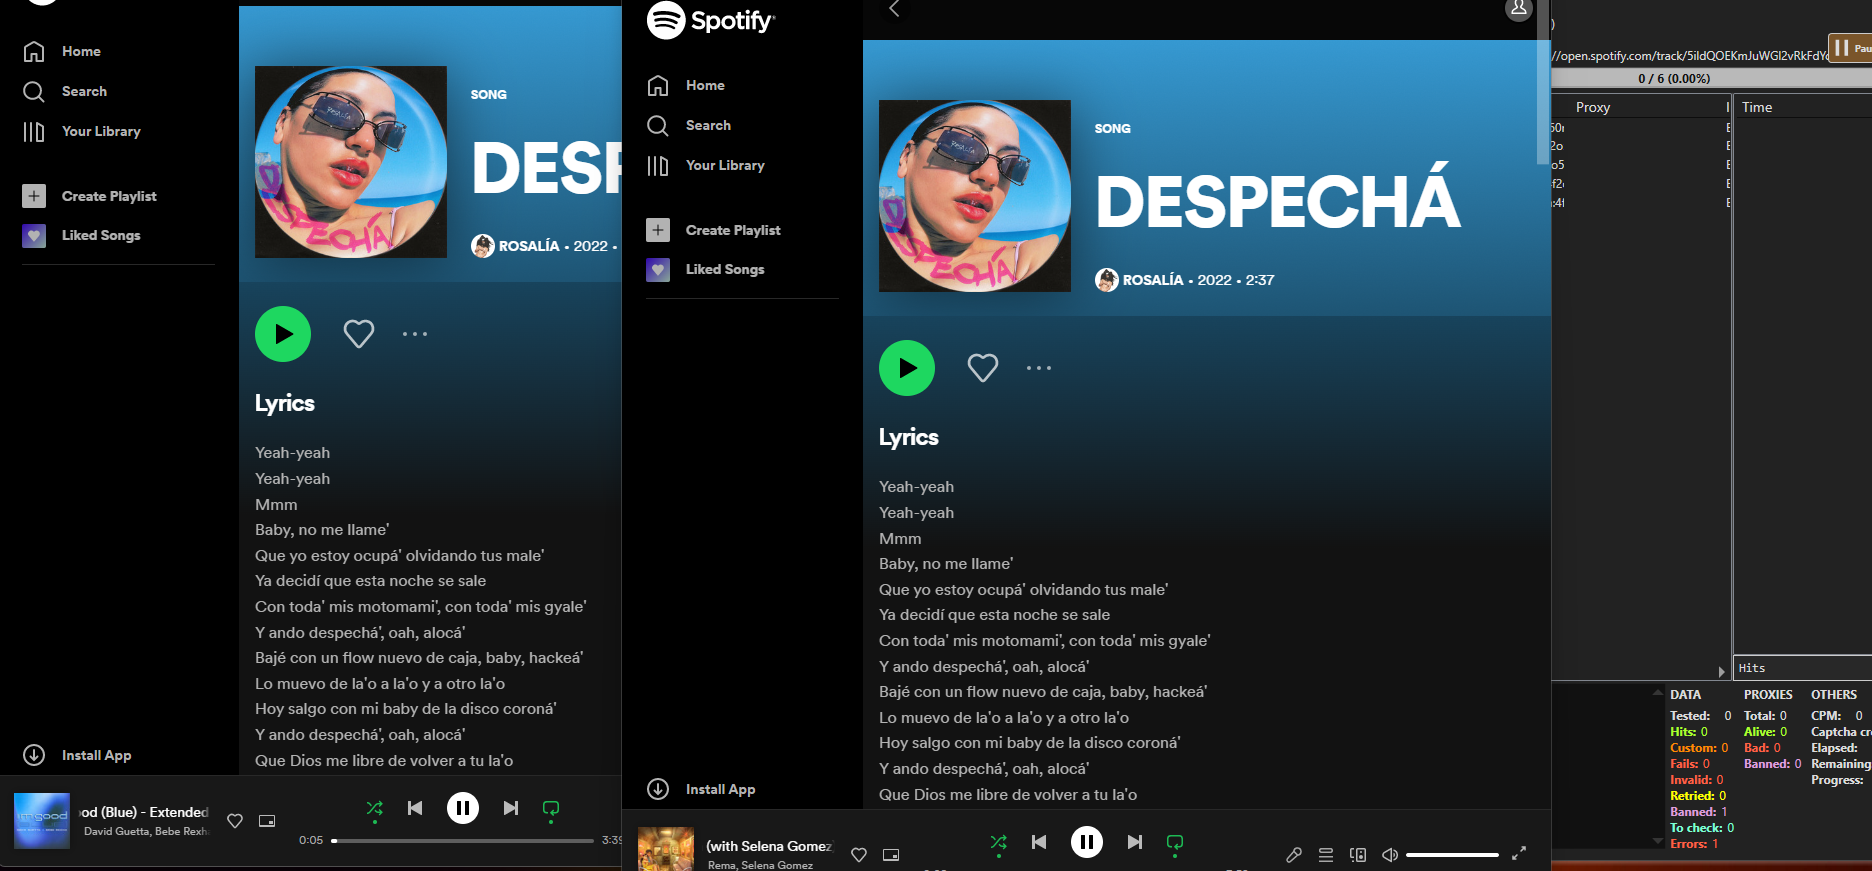
Task: Save the Rema track with the small heart
Action: (859, 855)
